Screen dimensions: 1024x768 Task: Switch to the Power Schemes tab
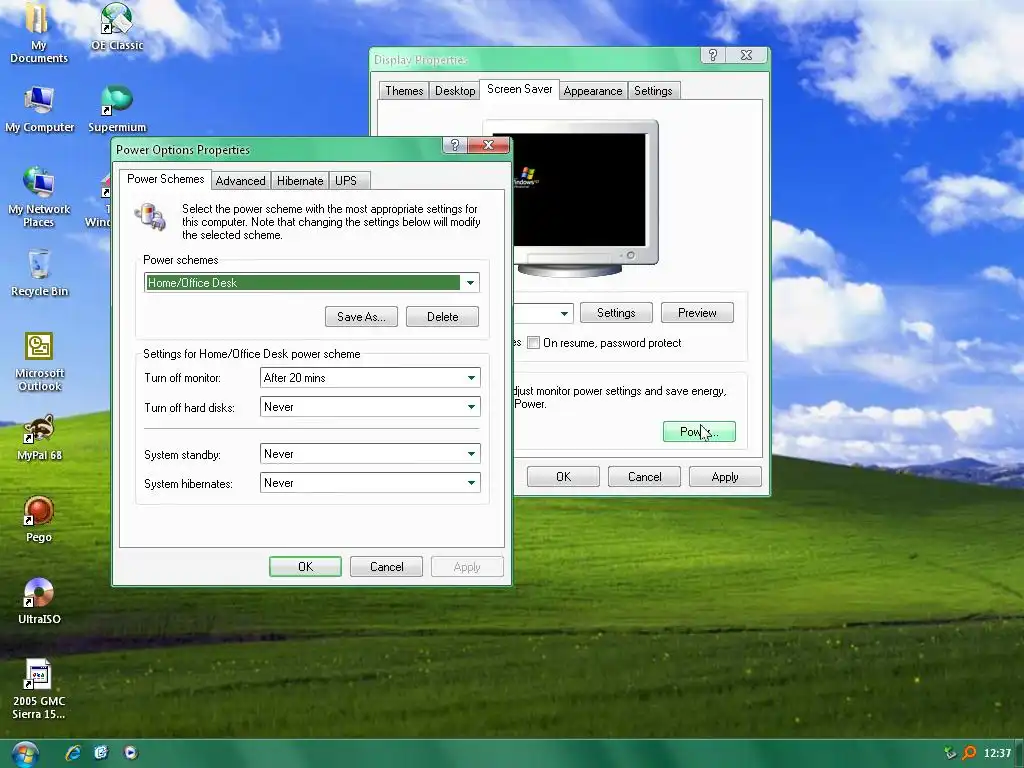click(x=165, y=179)
